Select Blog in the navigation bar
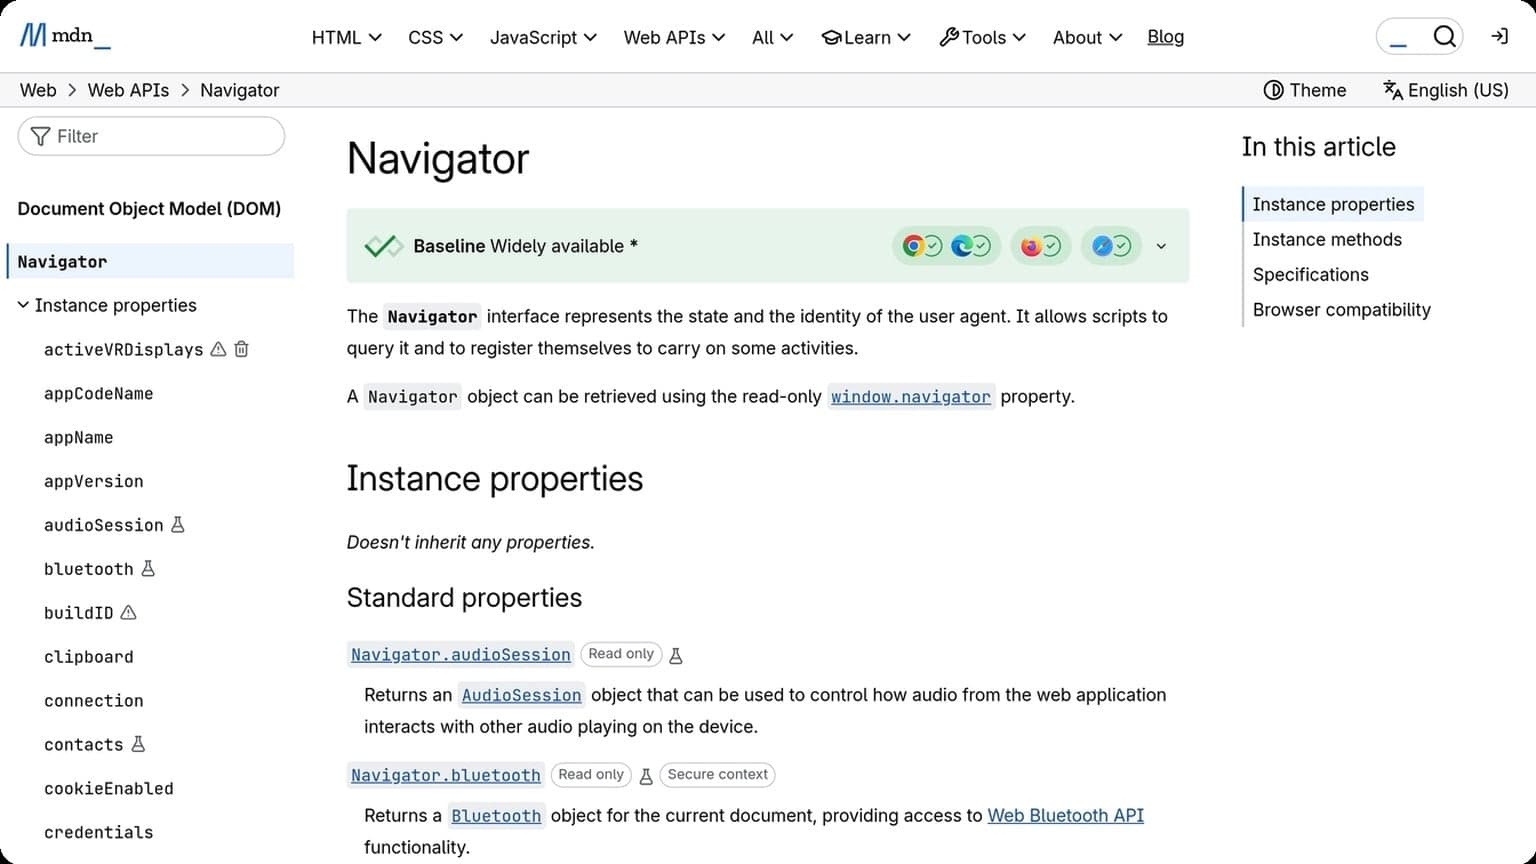Image resolution: width=1536 pixels, height=864 pixels. tap(1165, 37)
